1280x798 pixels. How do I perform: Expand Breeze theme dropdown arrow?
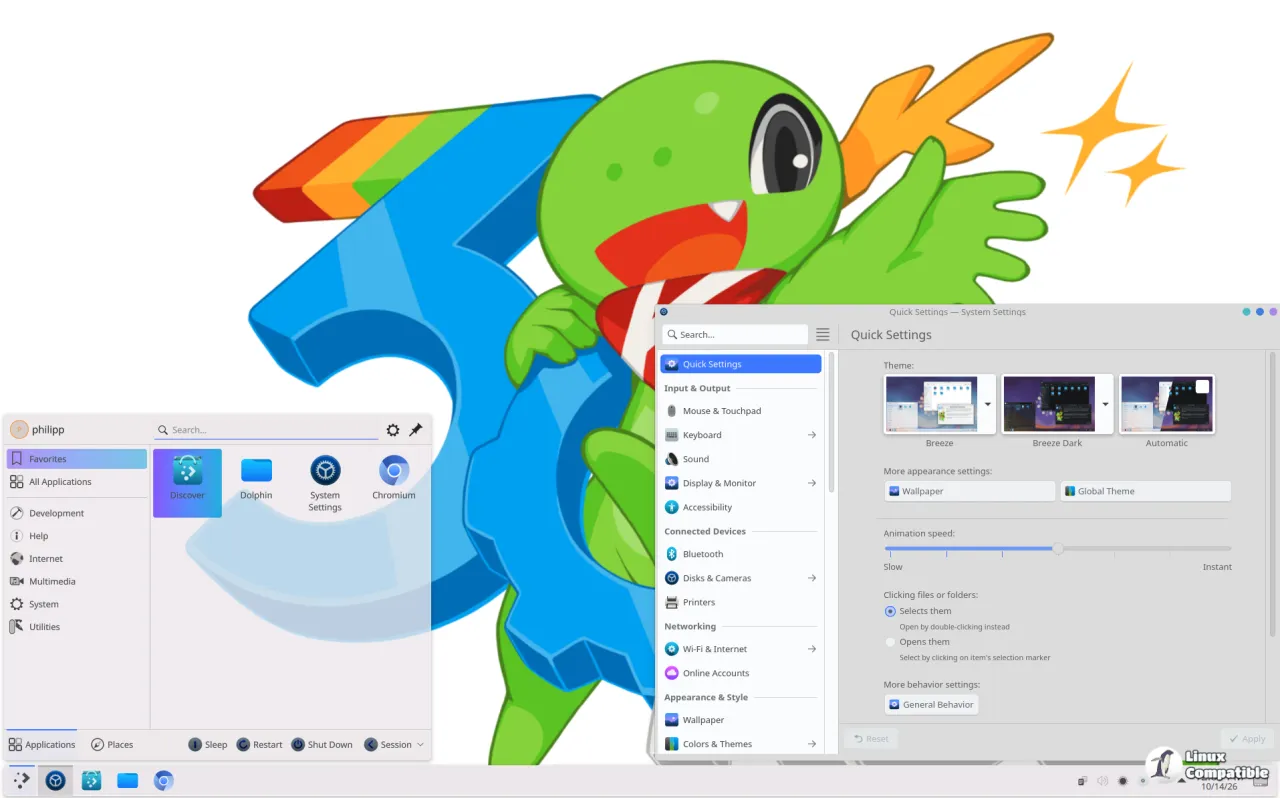click(988, 404)
